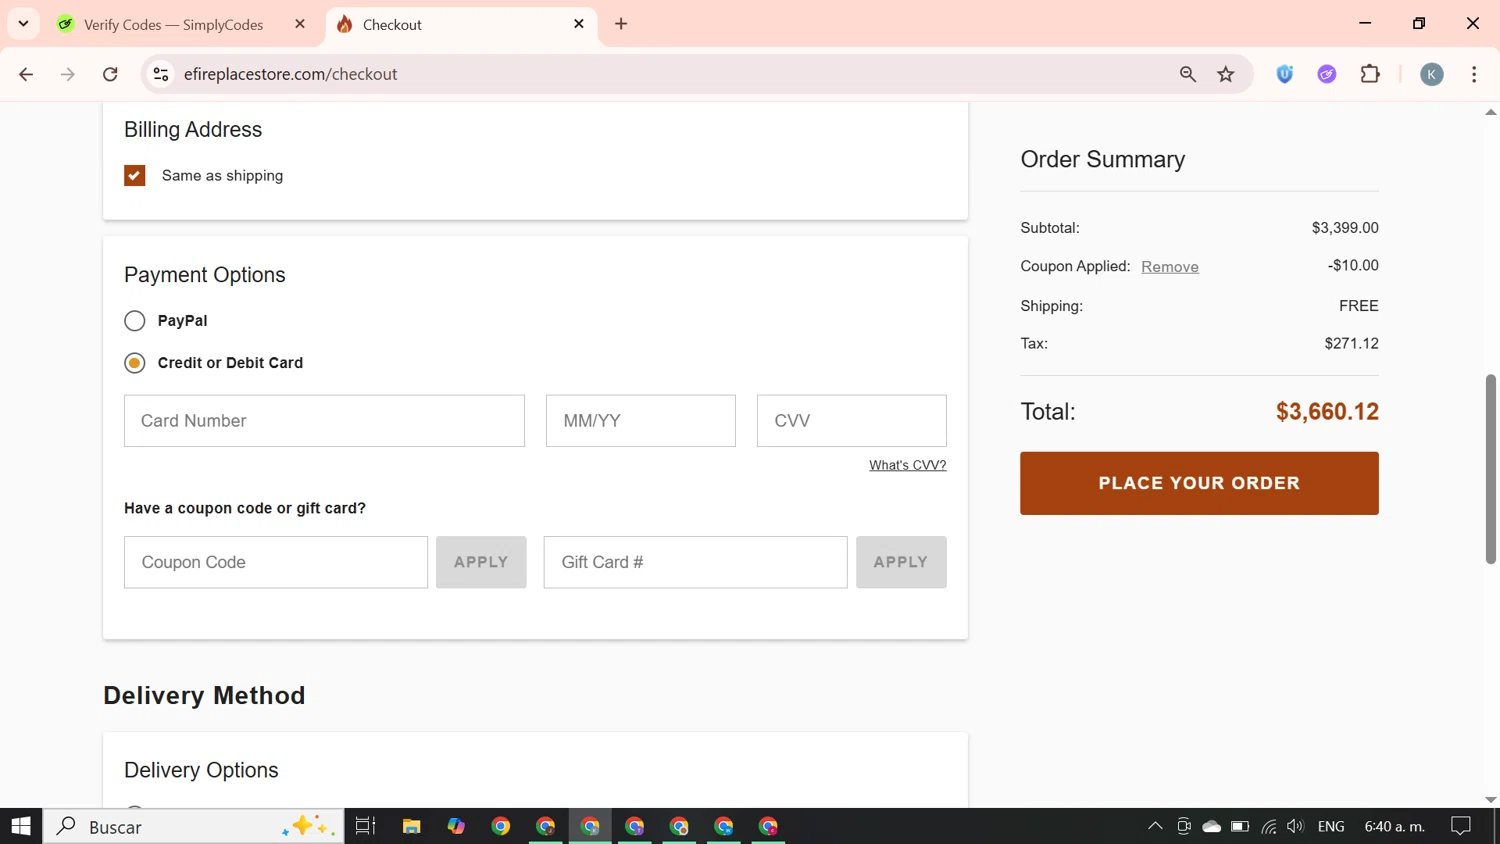
Task: Open the volume speaker icon
Action: 1295,826
